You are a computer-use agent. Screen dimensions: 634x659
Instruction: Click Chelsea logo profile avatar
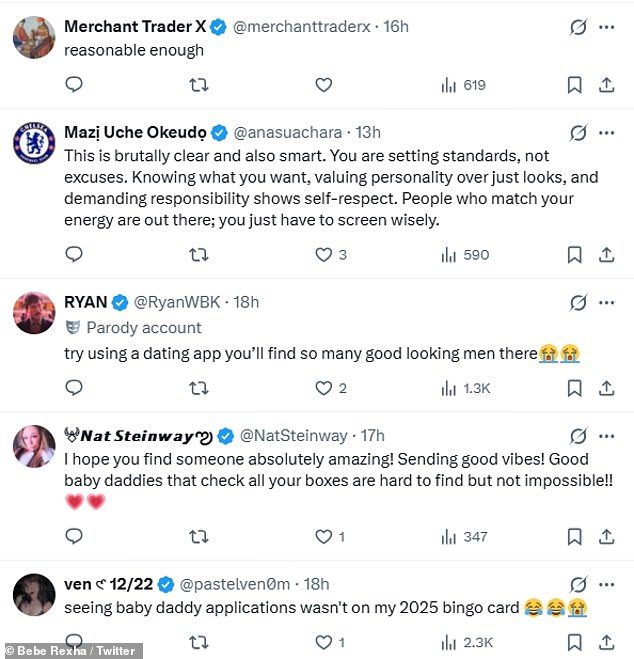click(x=33, y=143)
